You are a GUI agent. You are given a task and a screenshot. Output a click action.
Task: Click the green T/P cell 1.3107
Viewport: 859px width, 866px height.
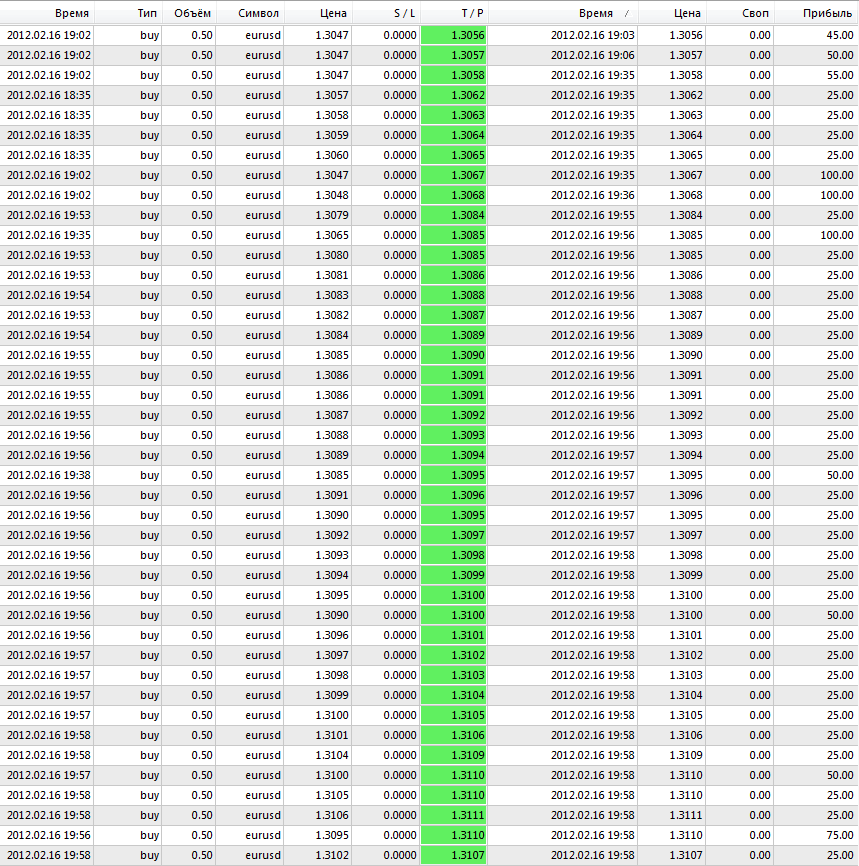point(454,855)
